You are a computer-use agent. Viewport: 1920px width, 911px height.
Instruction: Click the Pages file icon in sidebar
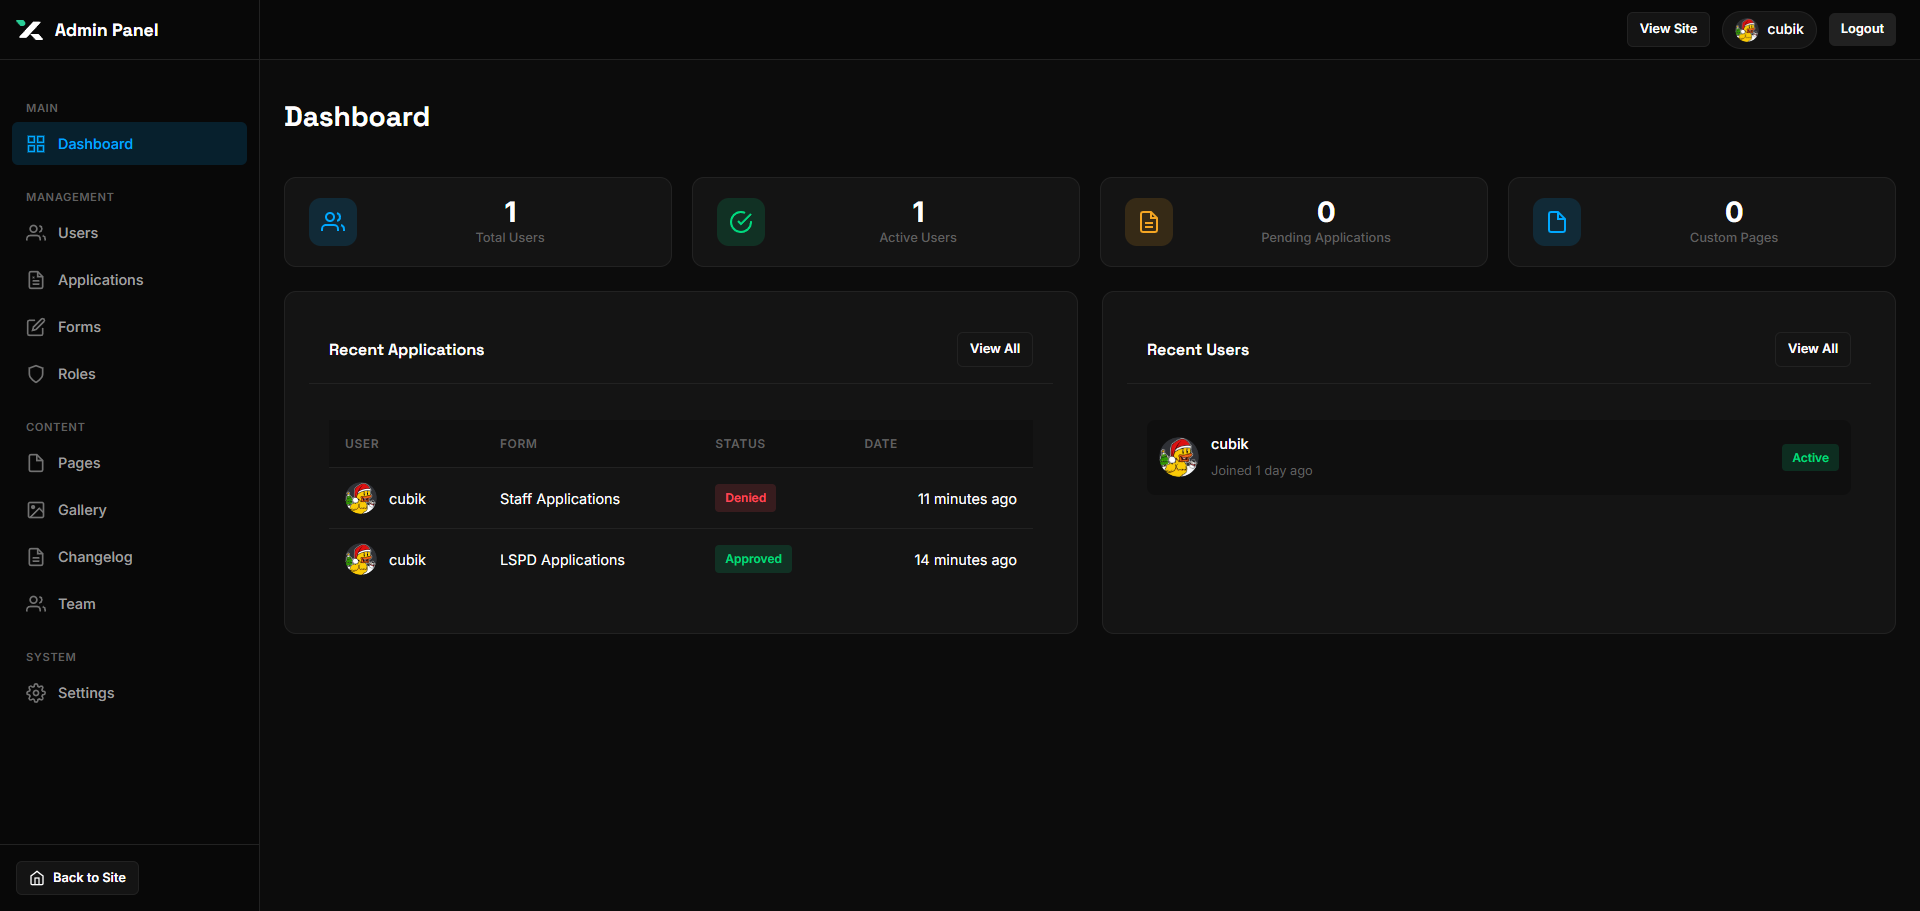click(x=36, y=463)
